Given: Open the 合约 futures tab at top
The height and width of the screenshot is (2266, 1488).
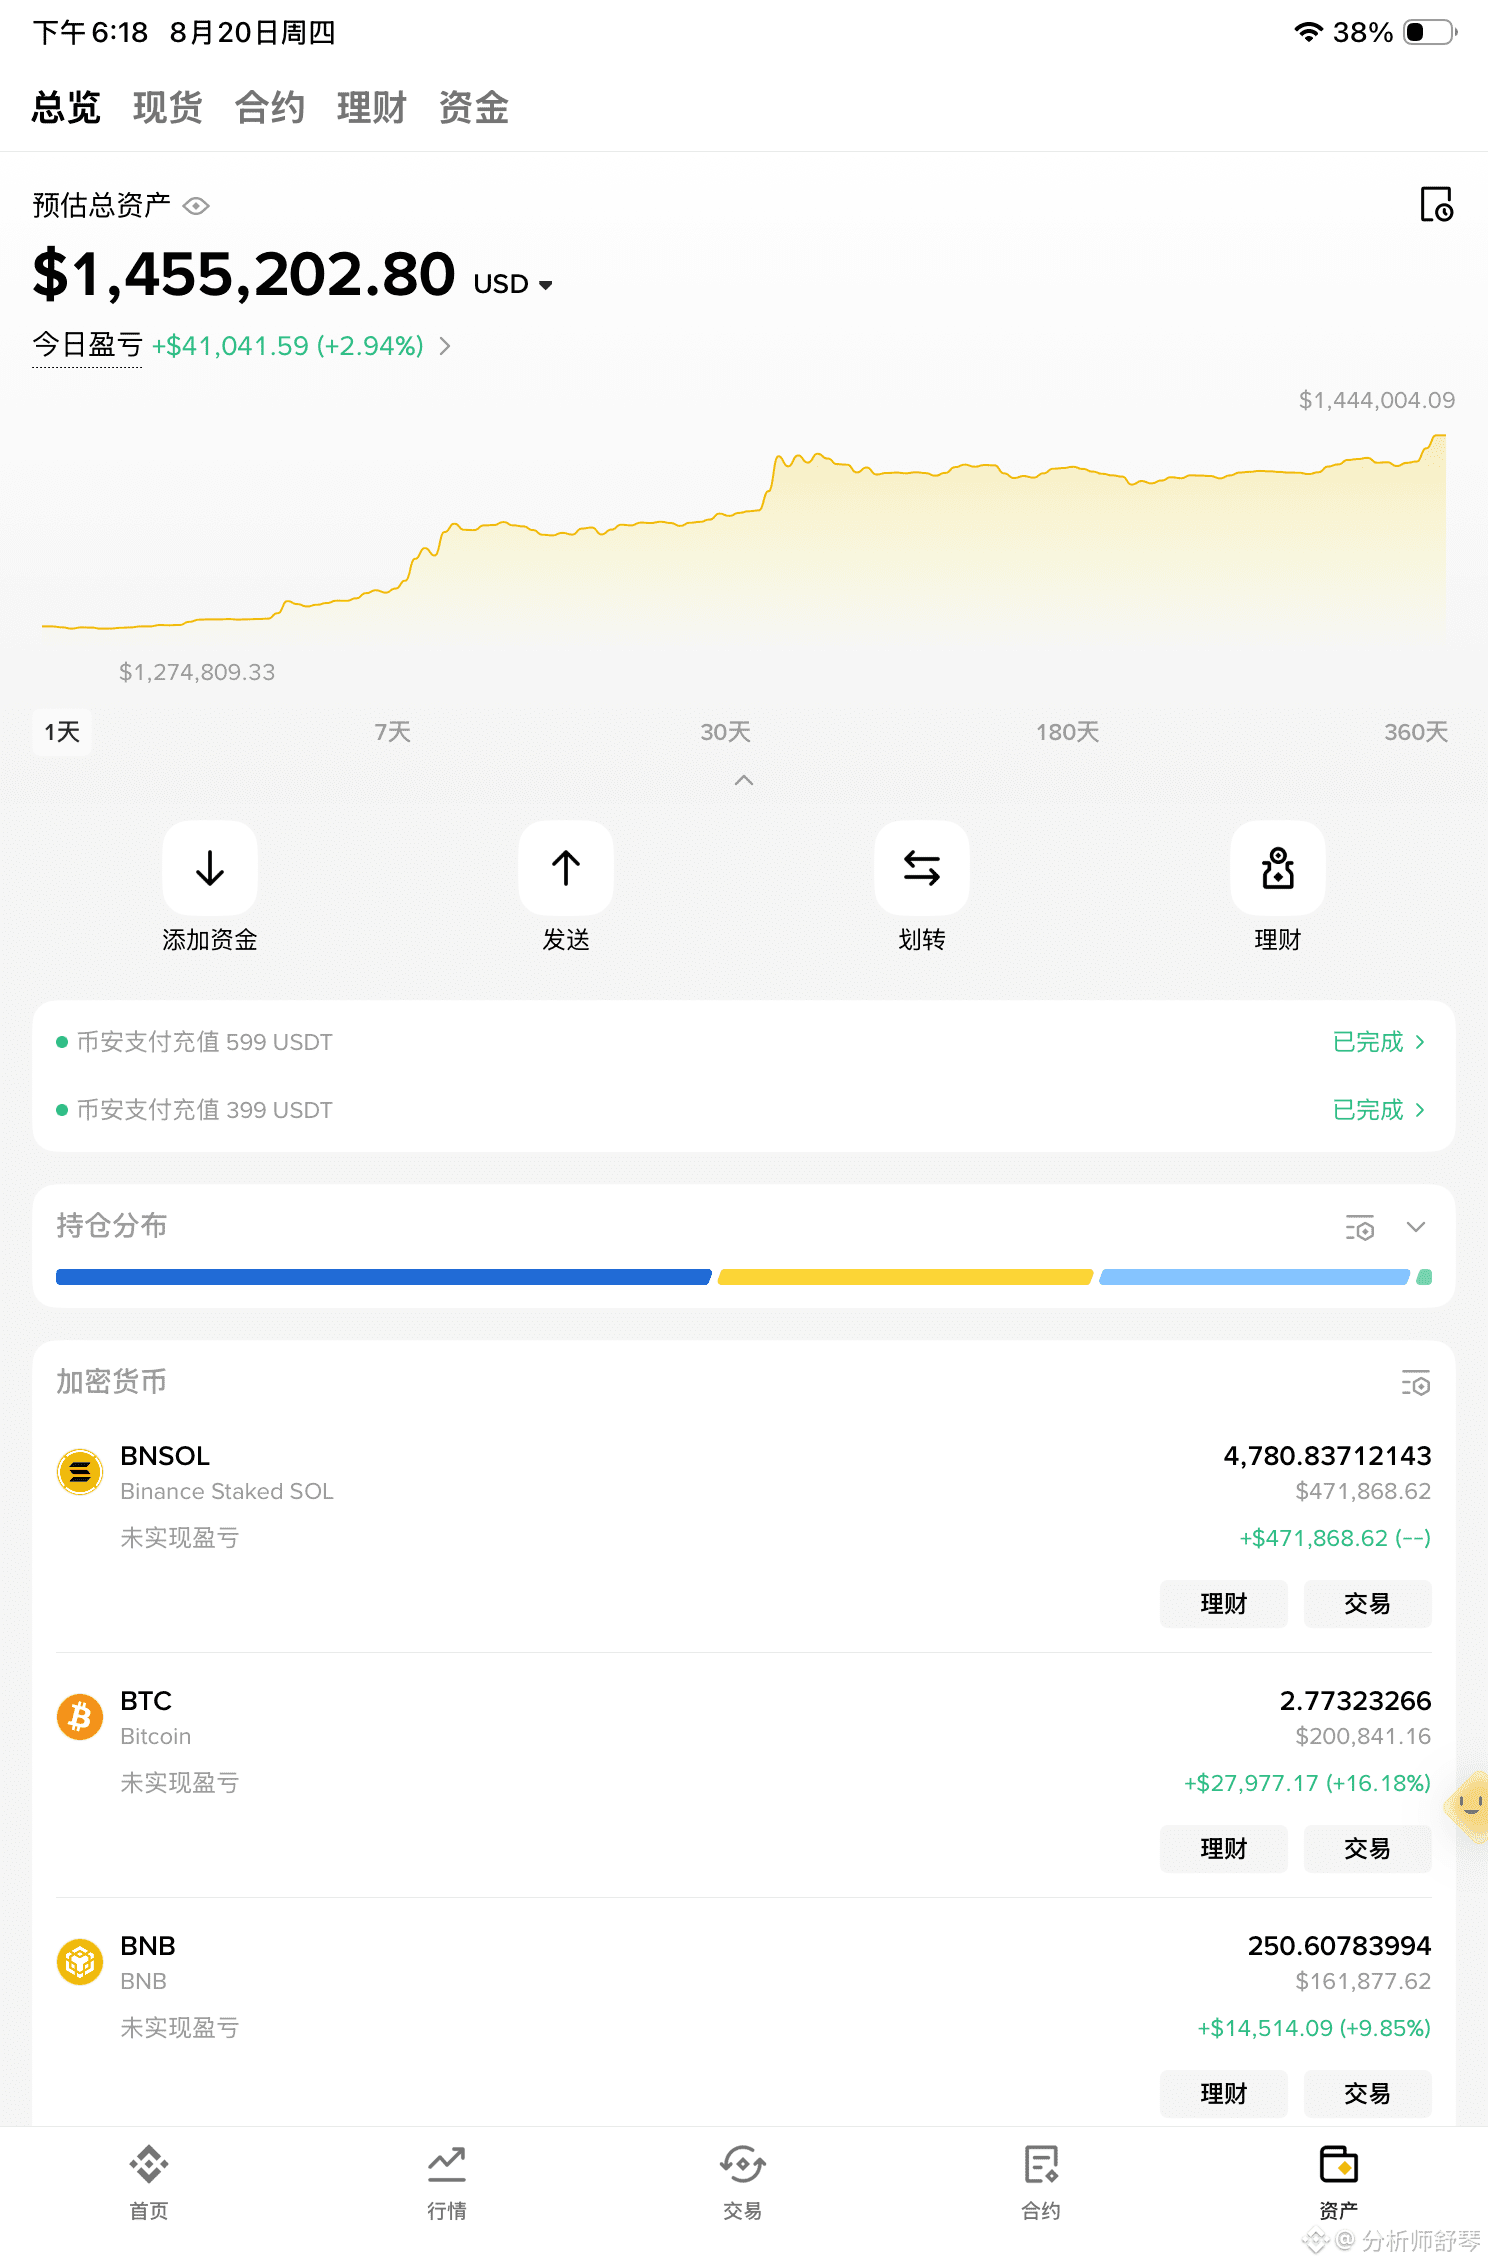Looking at the screenshot, I should click(x=270, y=107).
